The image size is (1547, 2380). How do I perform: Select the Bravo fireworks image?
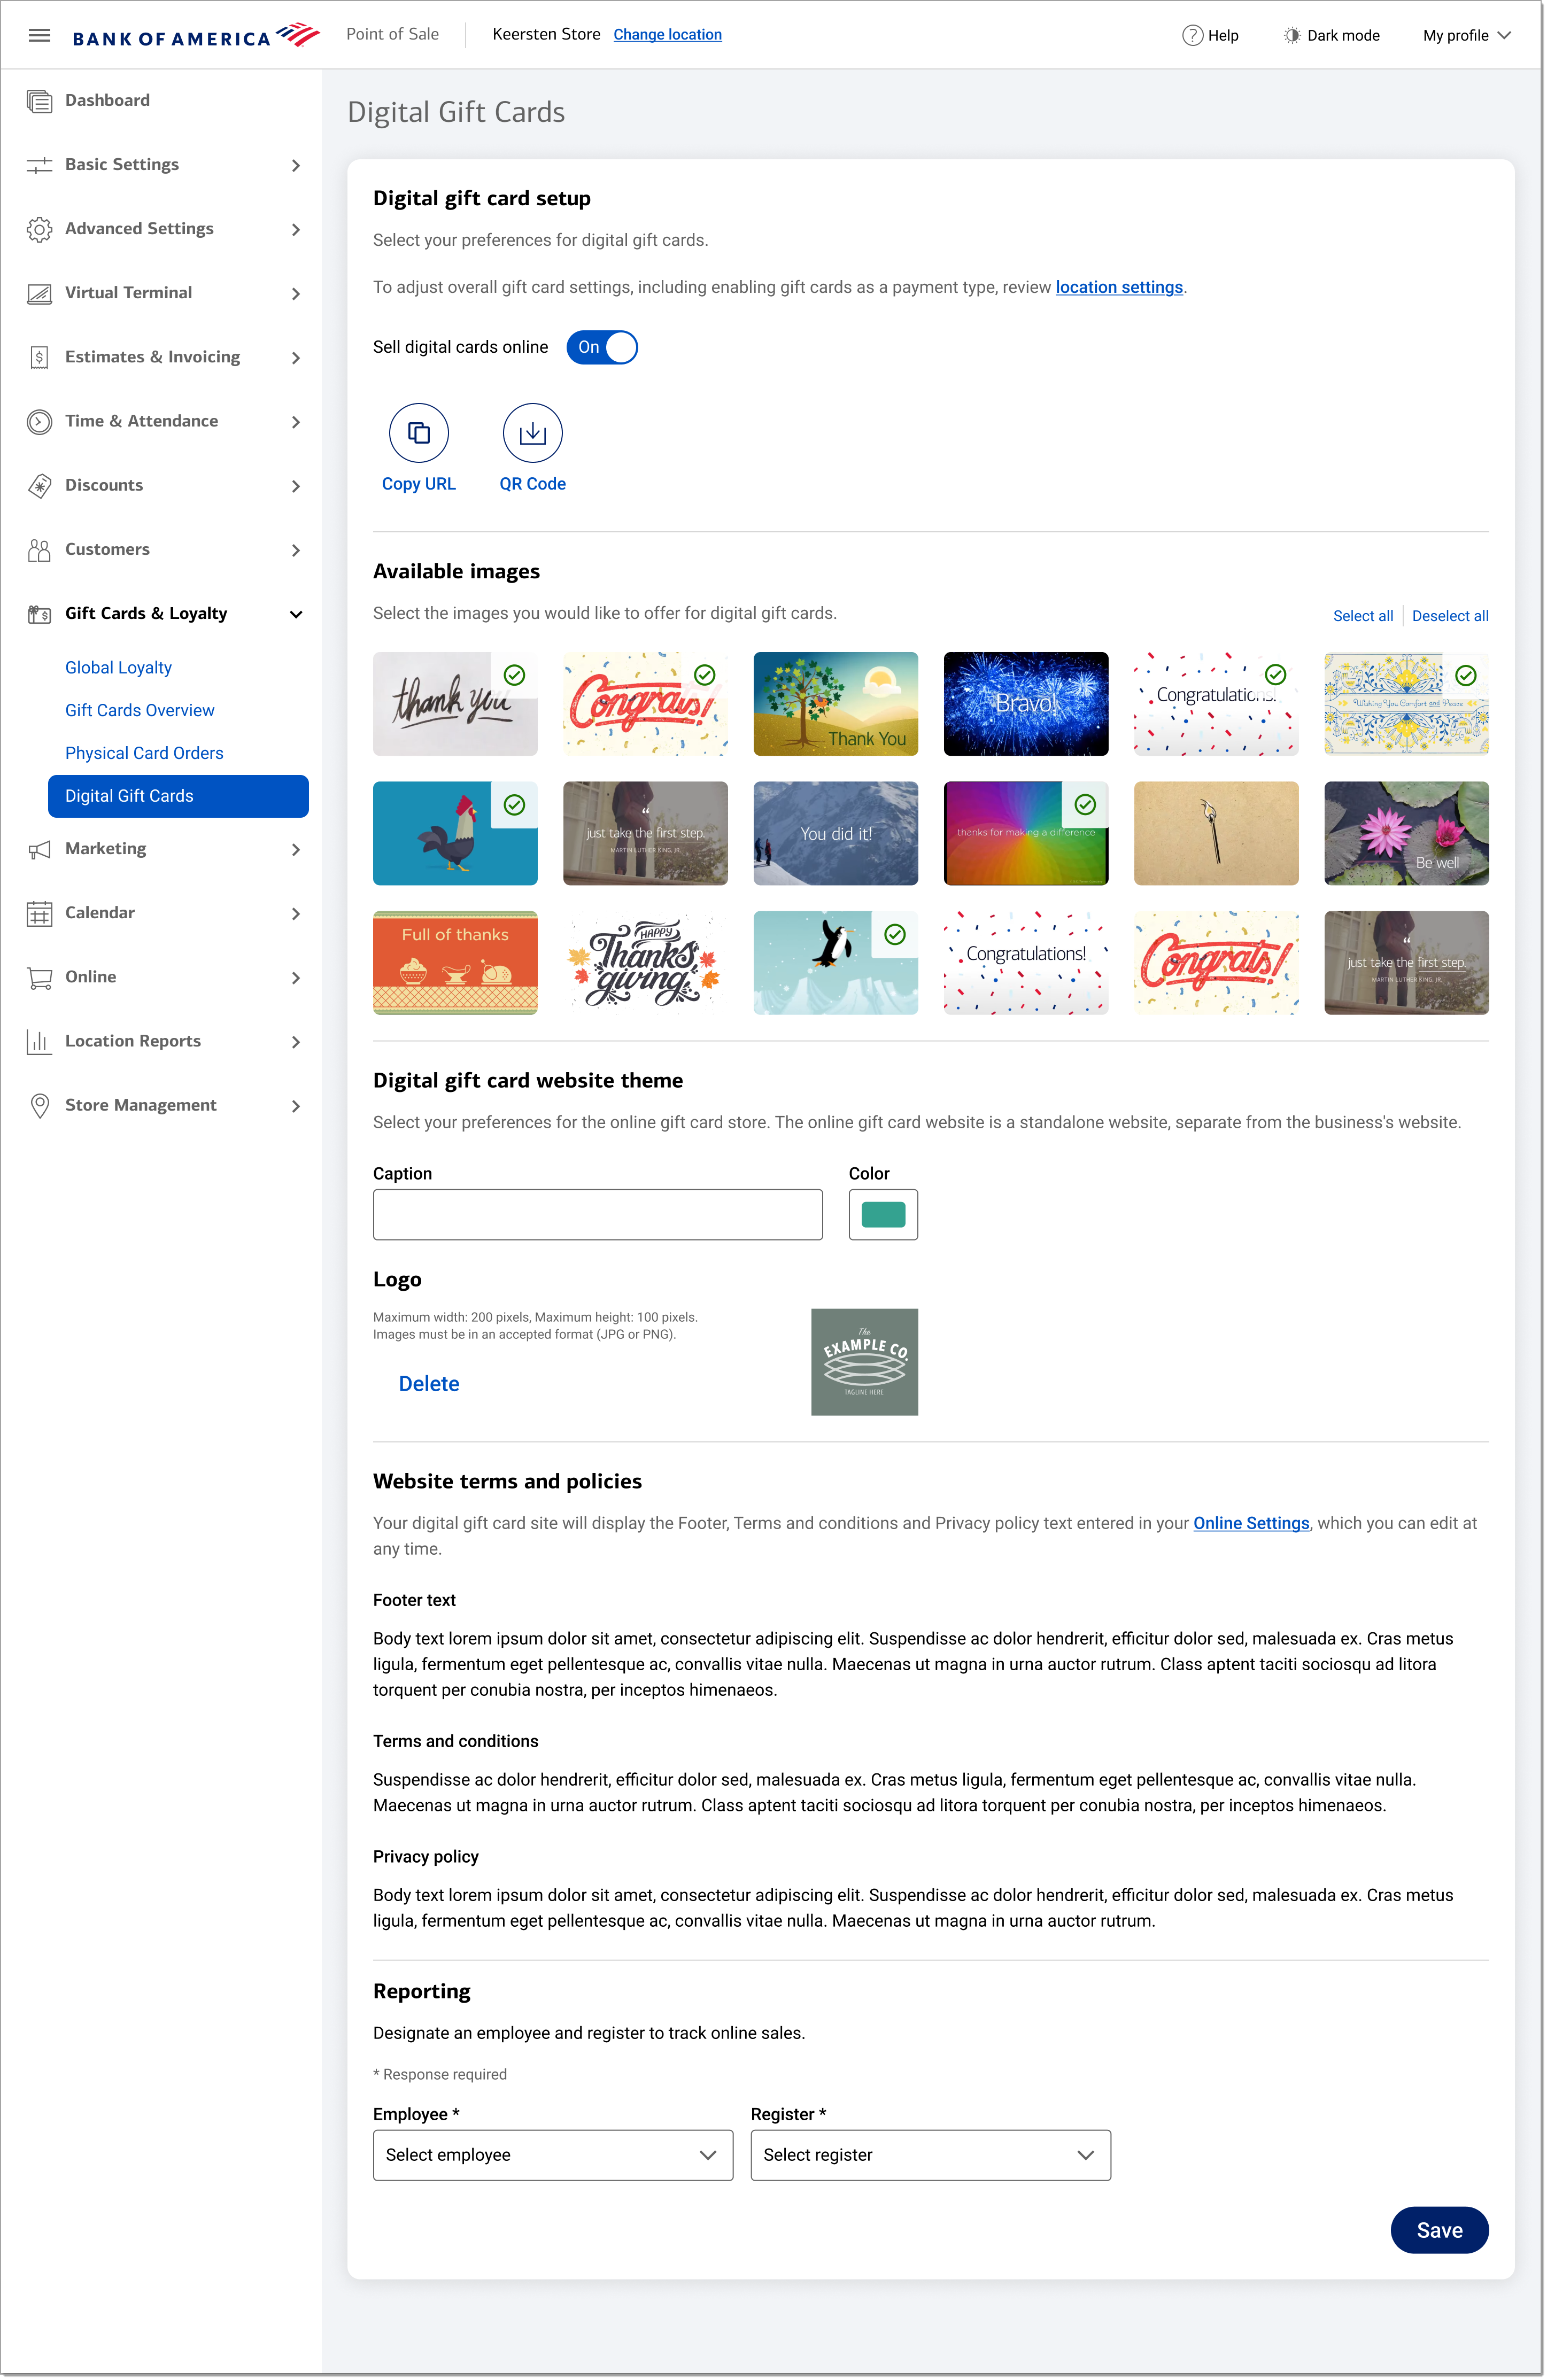[1025, 704]
